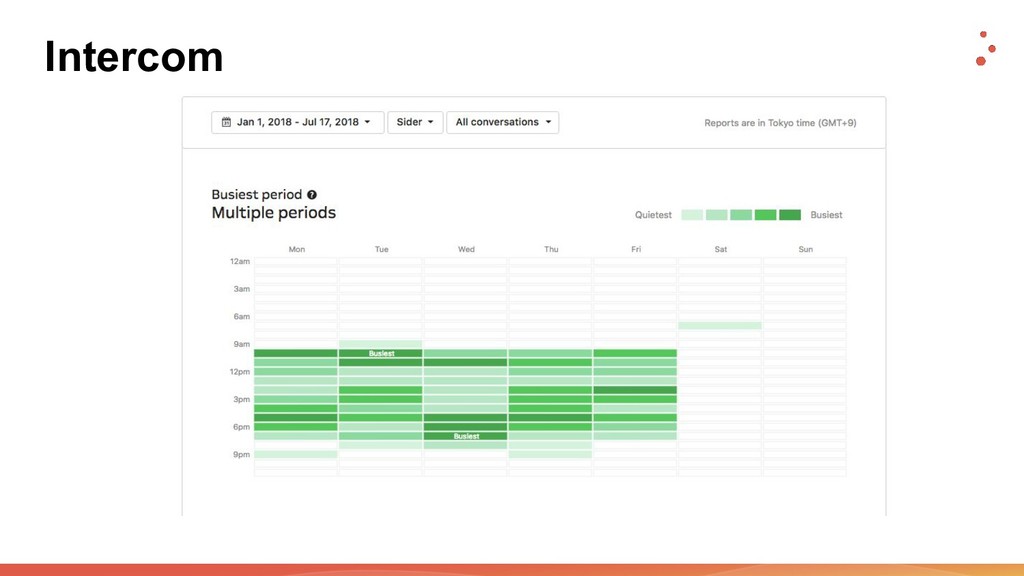
Task: Click the 12pm row label
Action: (x=240, y=372)
